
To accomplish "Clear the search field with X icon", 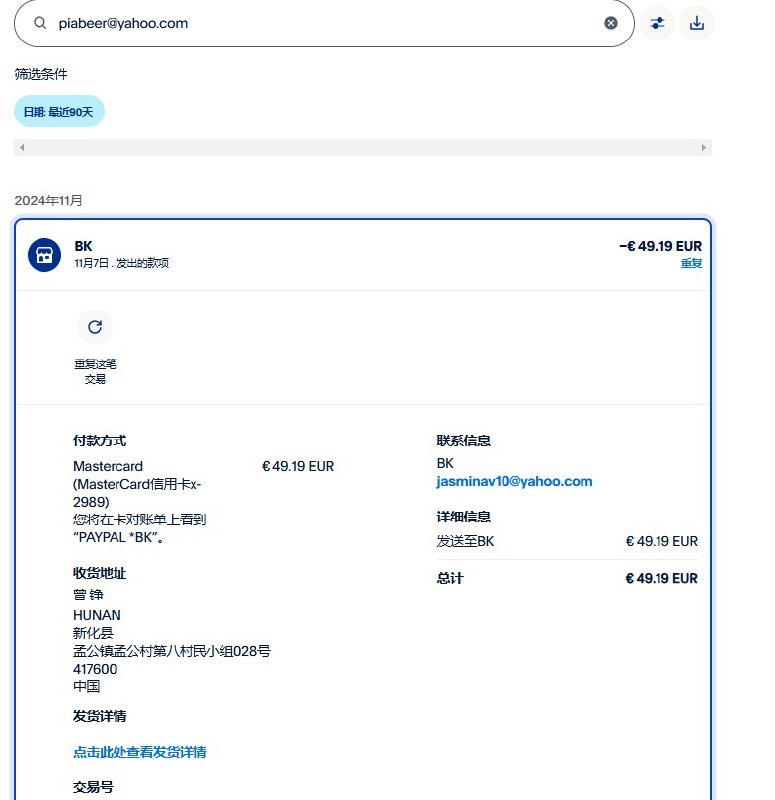I will (611, 23).
